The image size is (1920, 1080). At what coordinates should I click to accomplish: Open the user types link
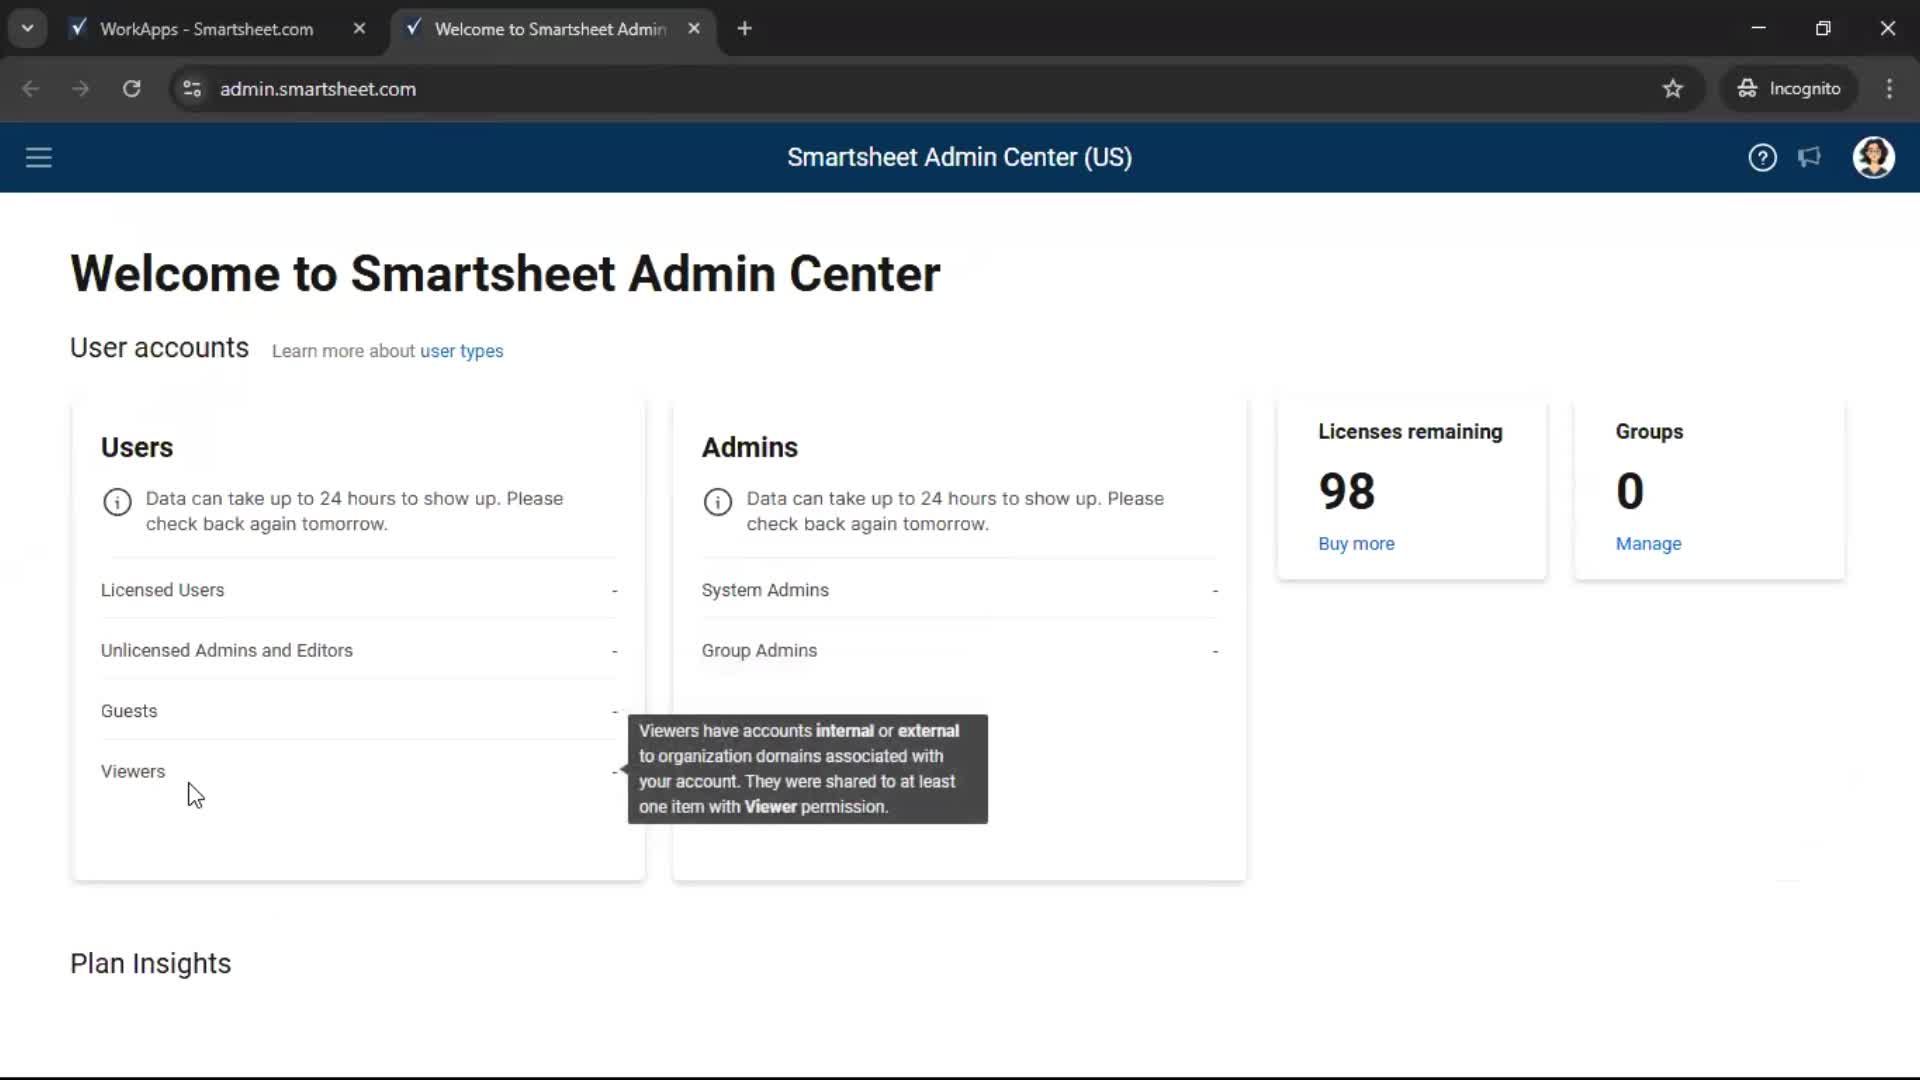[461, 351]
